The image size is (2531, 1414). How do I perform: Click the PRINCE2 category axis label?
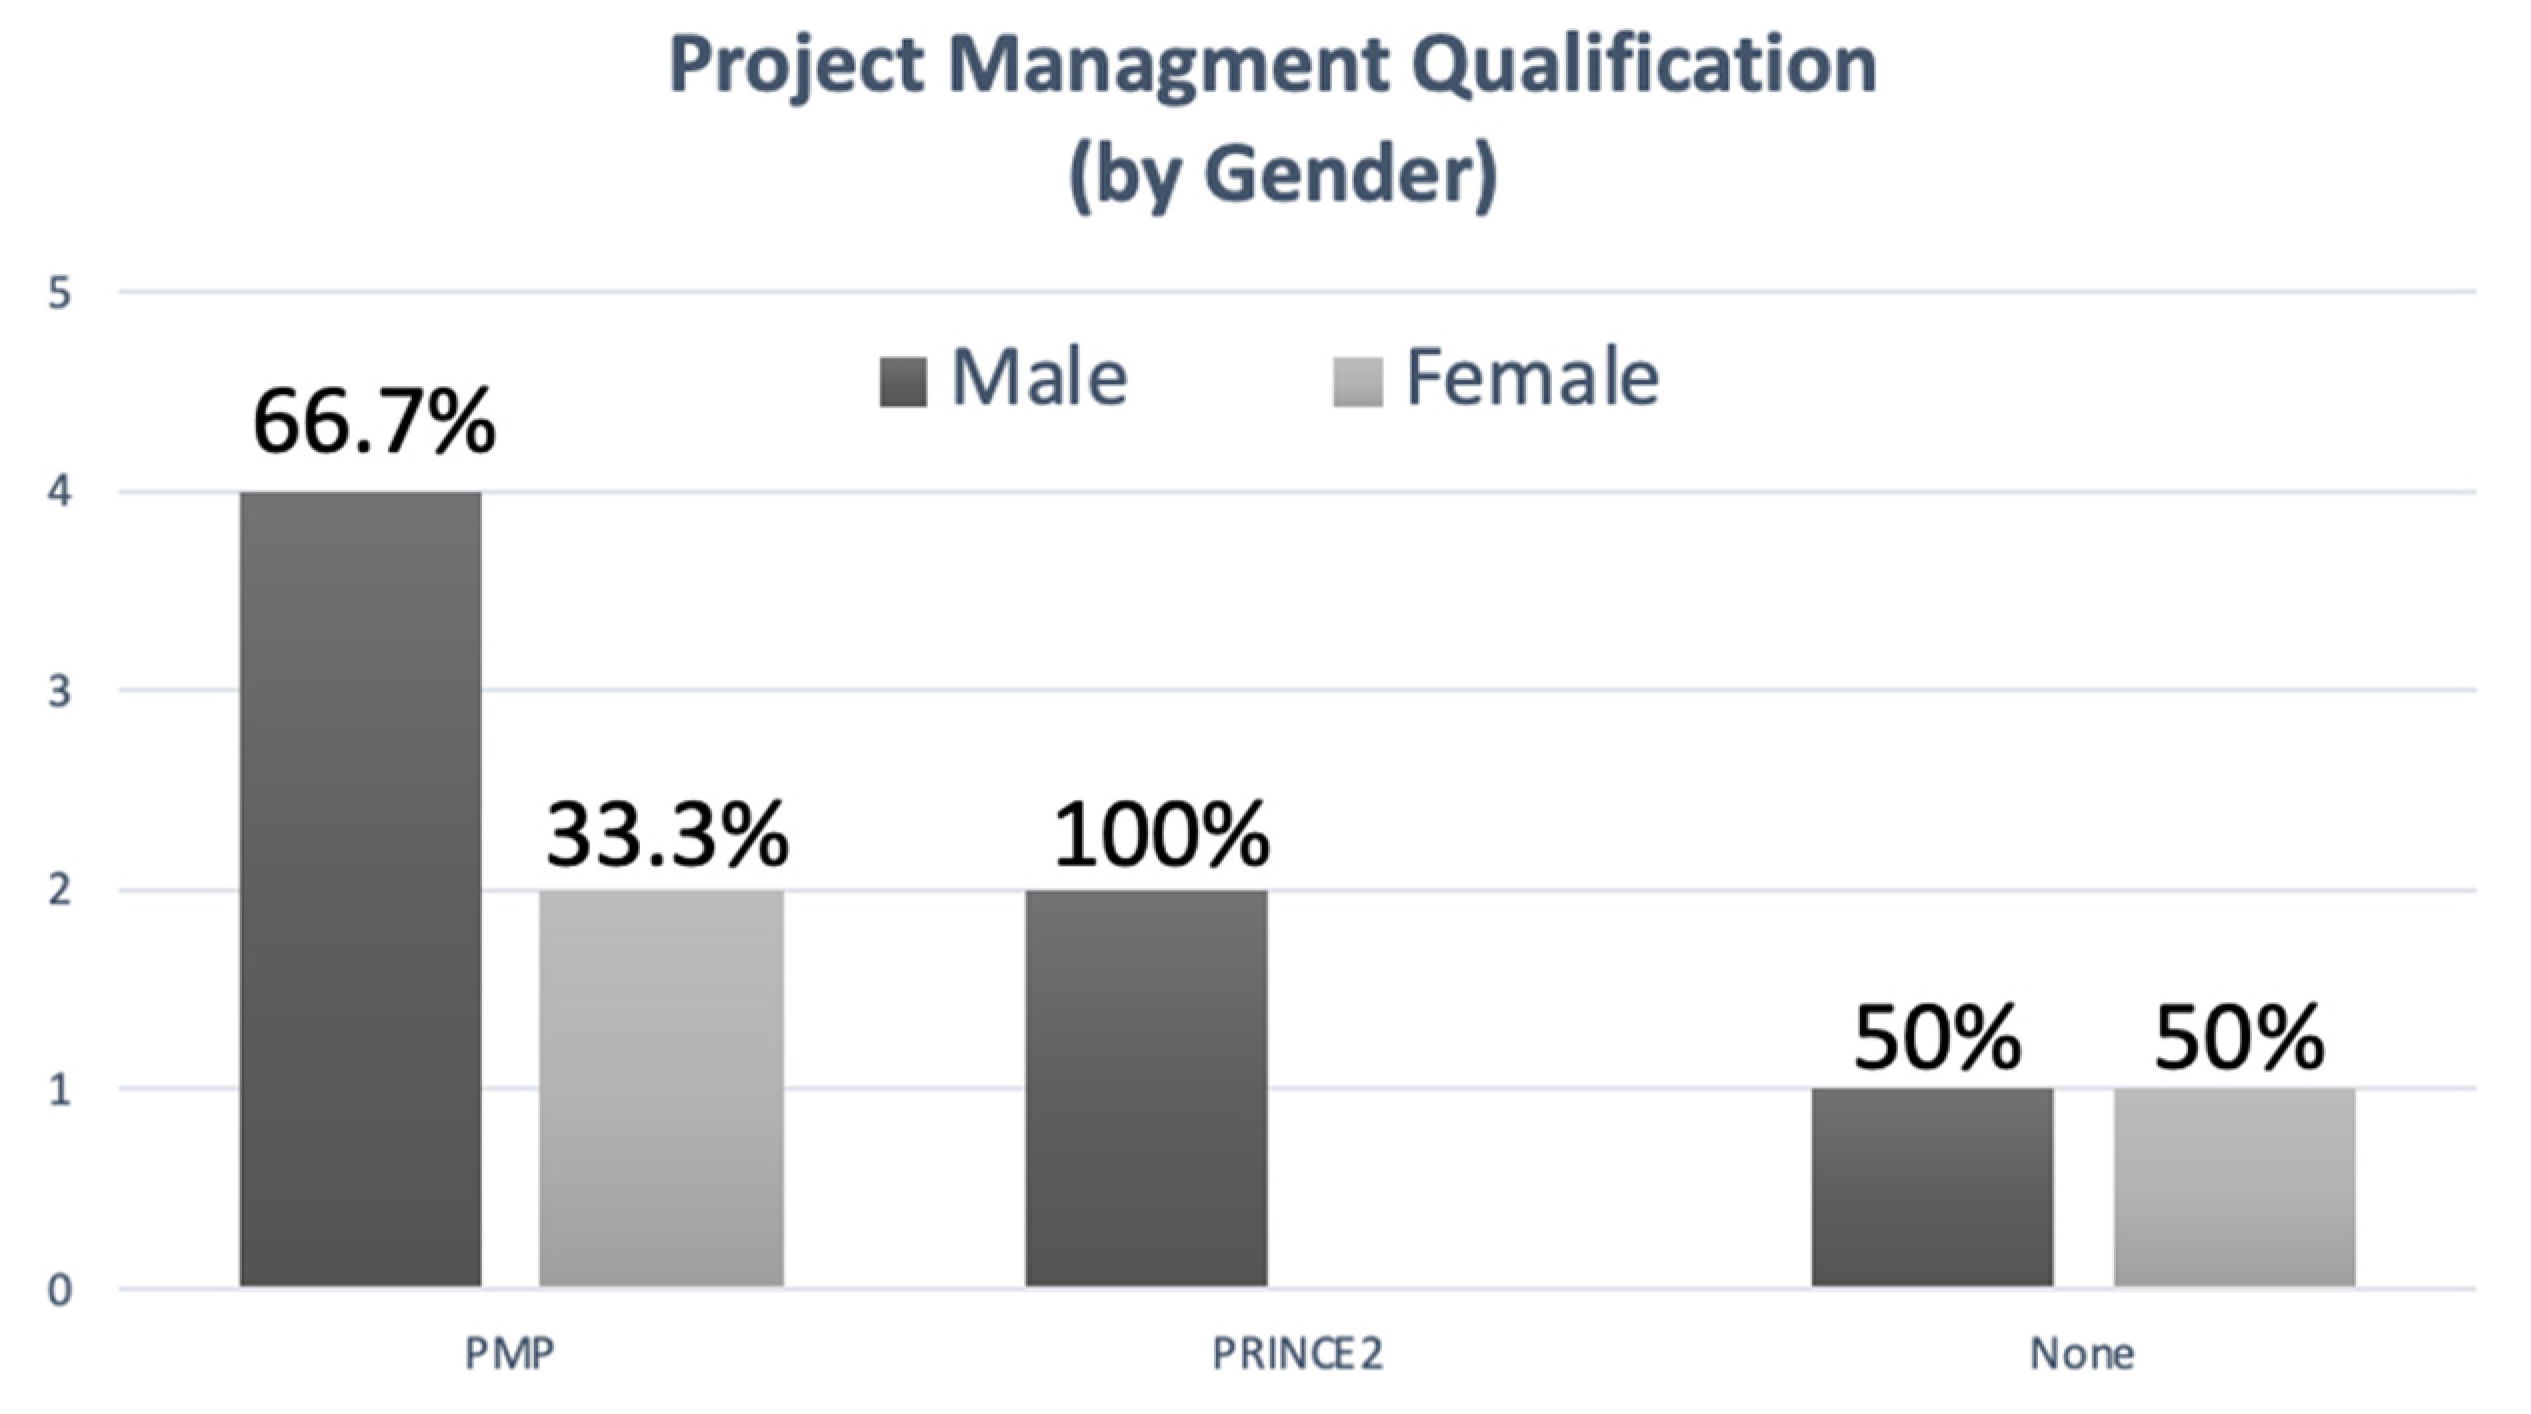tap(1297, 1354)
